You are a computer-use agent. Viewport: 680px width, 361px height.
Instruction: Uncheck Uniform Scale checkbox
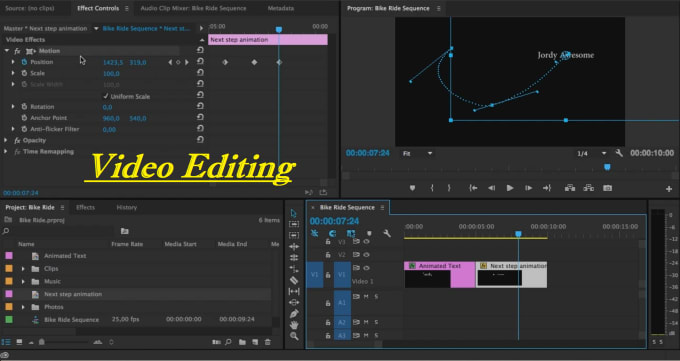pyautogui.click(x=106, y=96)
